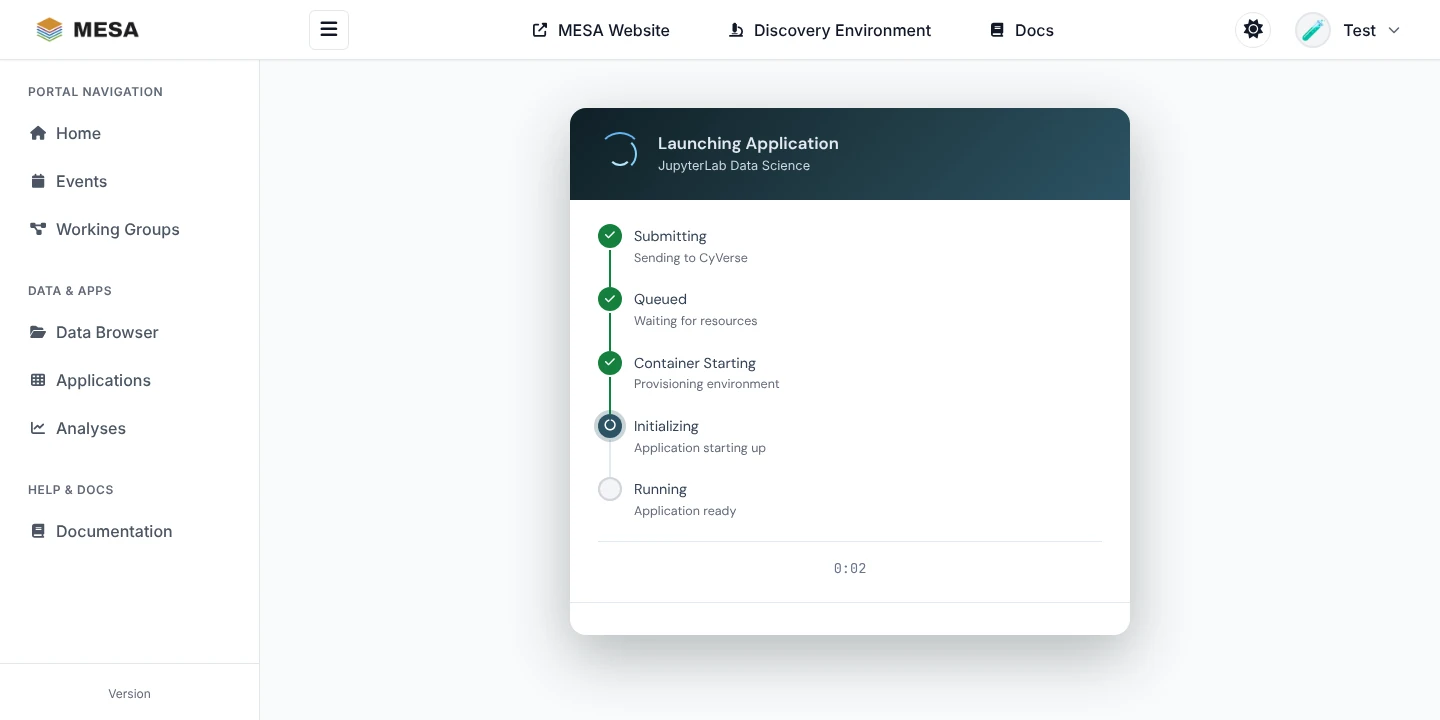The width and height of the screenshot is (1440, 720).
Task: Open Documentation in the sidebar
Action: [130, 531]
